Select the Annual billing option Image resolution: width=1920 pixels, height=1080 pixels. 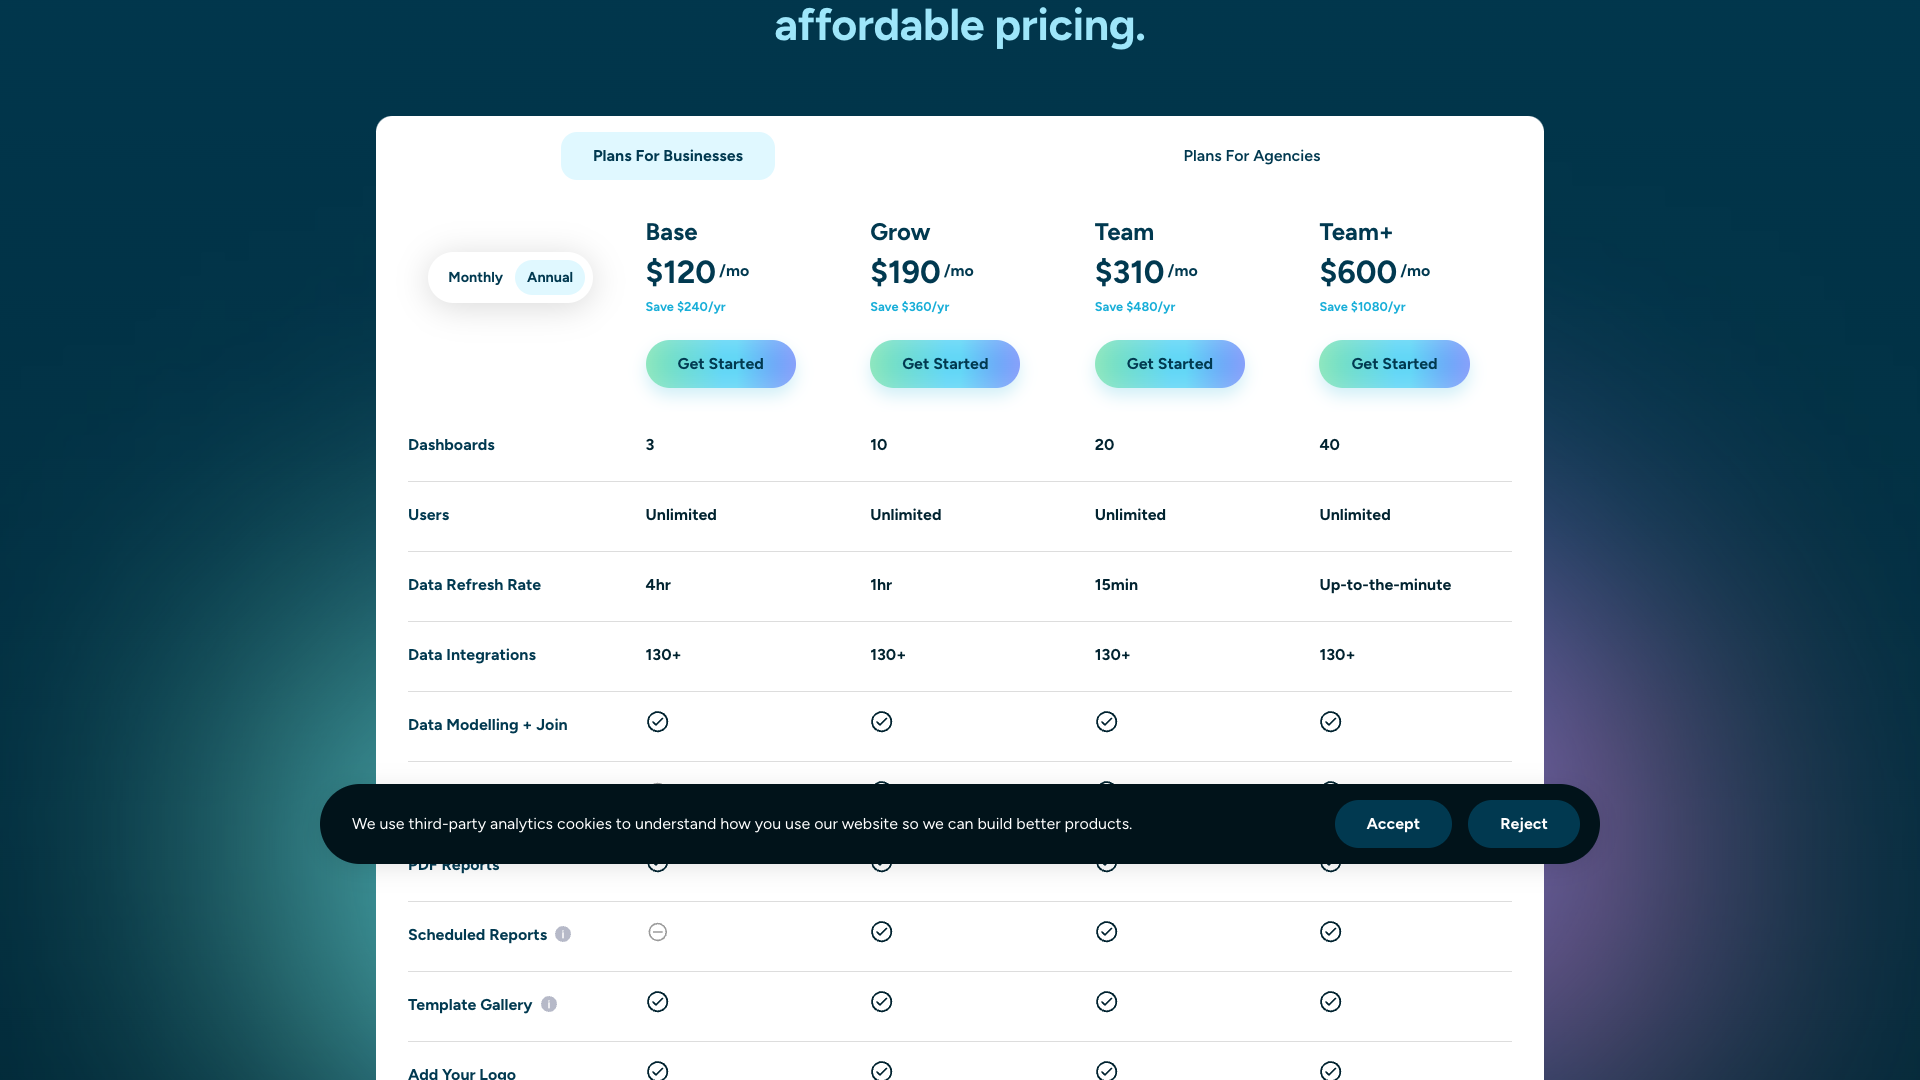click(x=549, y=277)
